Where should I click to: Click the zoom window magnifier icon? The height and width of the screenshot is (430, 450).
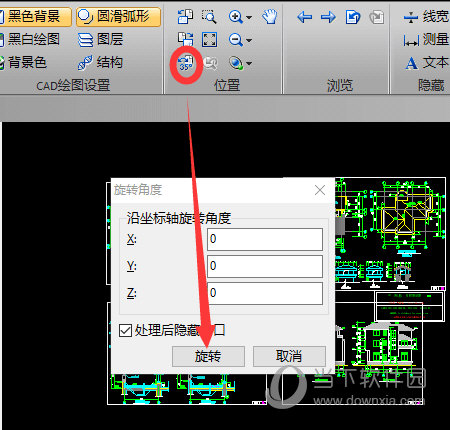[x=209, y=16]
